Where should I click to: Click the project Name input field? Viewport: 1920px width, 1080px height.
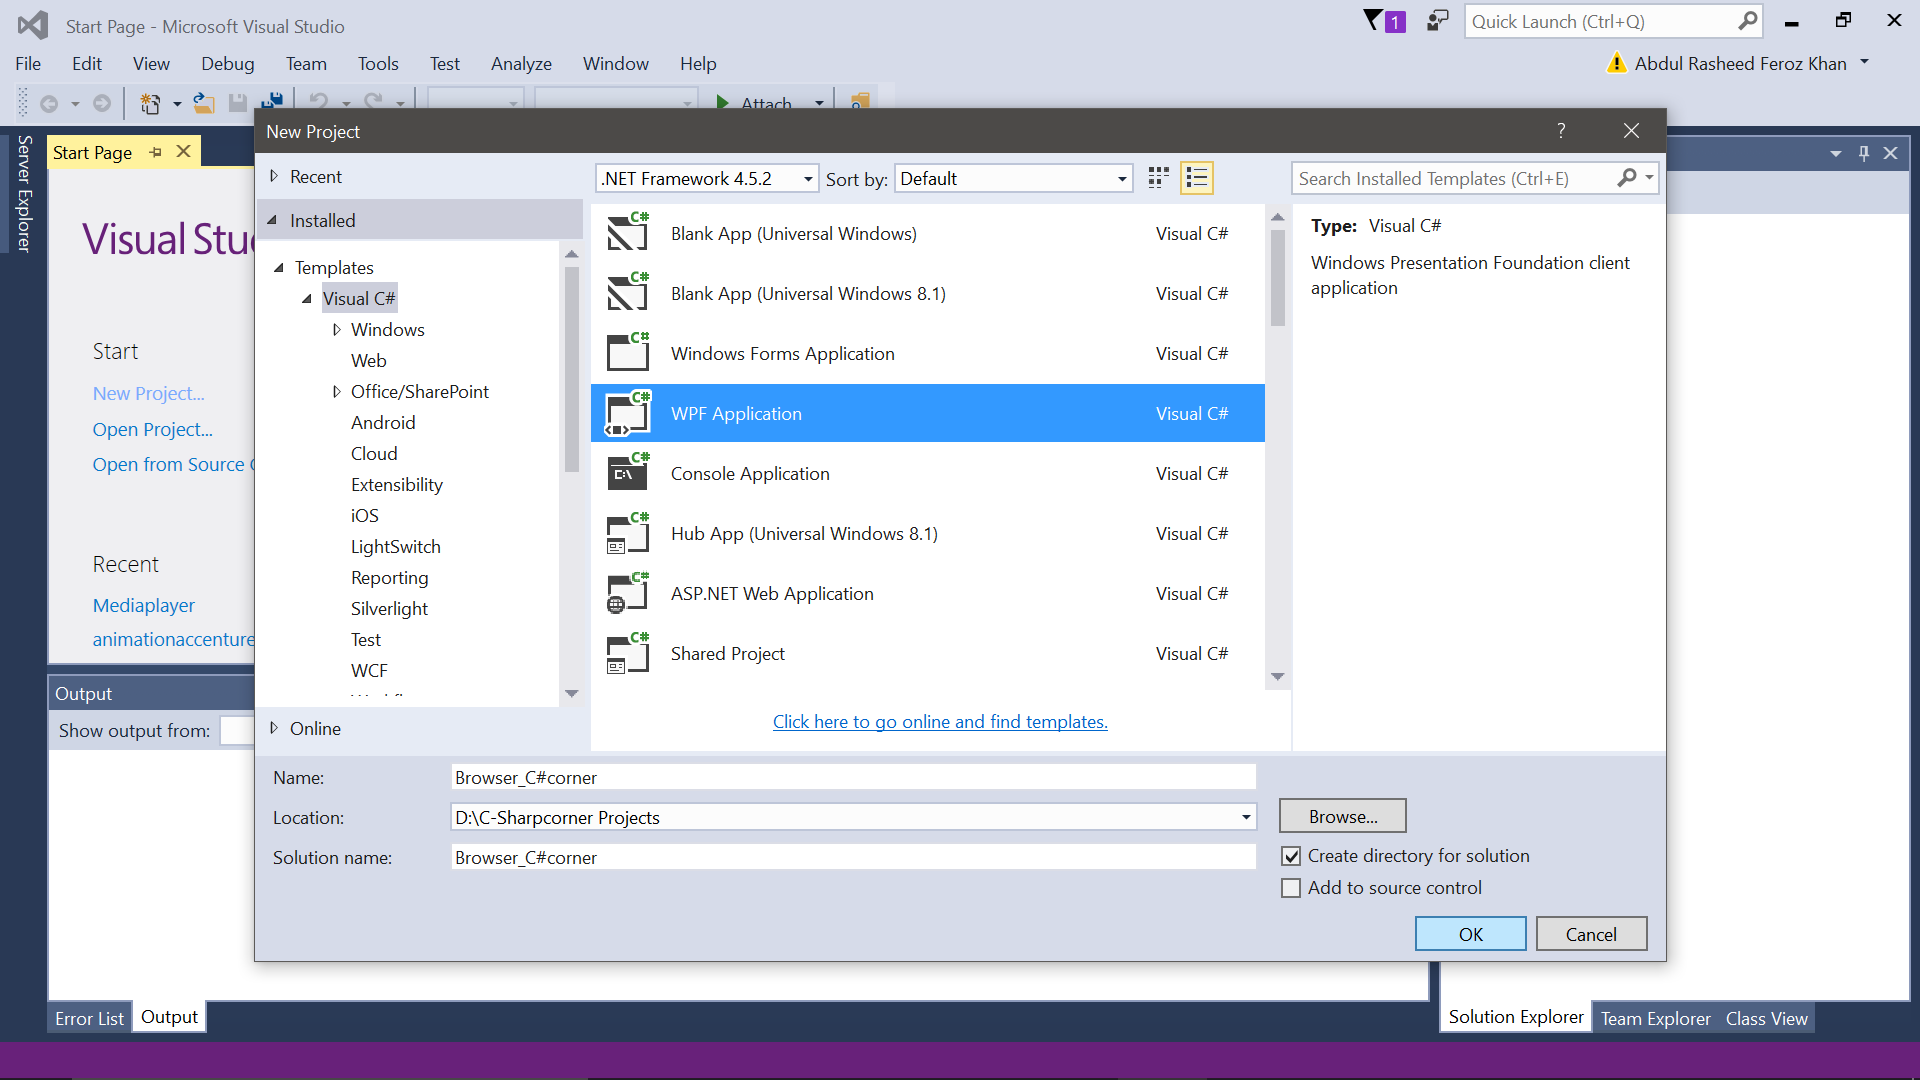853,777
